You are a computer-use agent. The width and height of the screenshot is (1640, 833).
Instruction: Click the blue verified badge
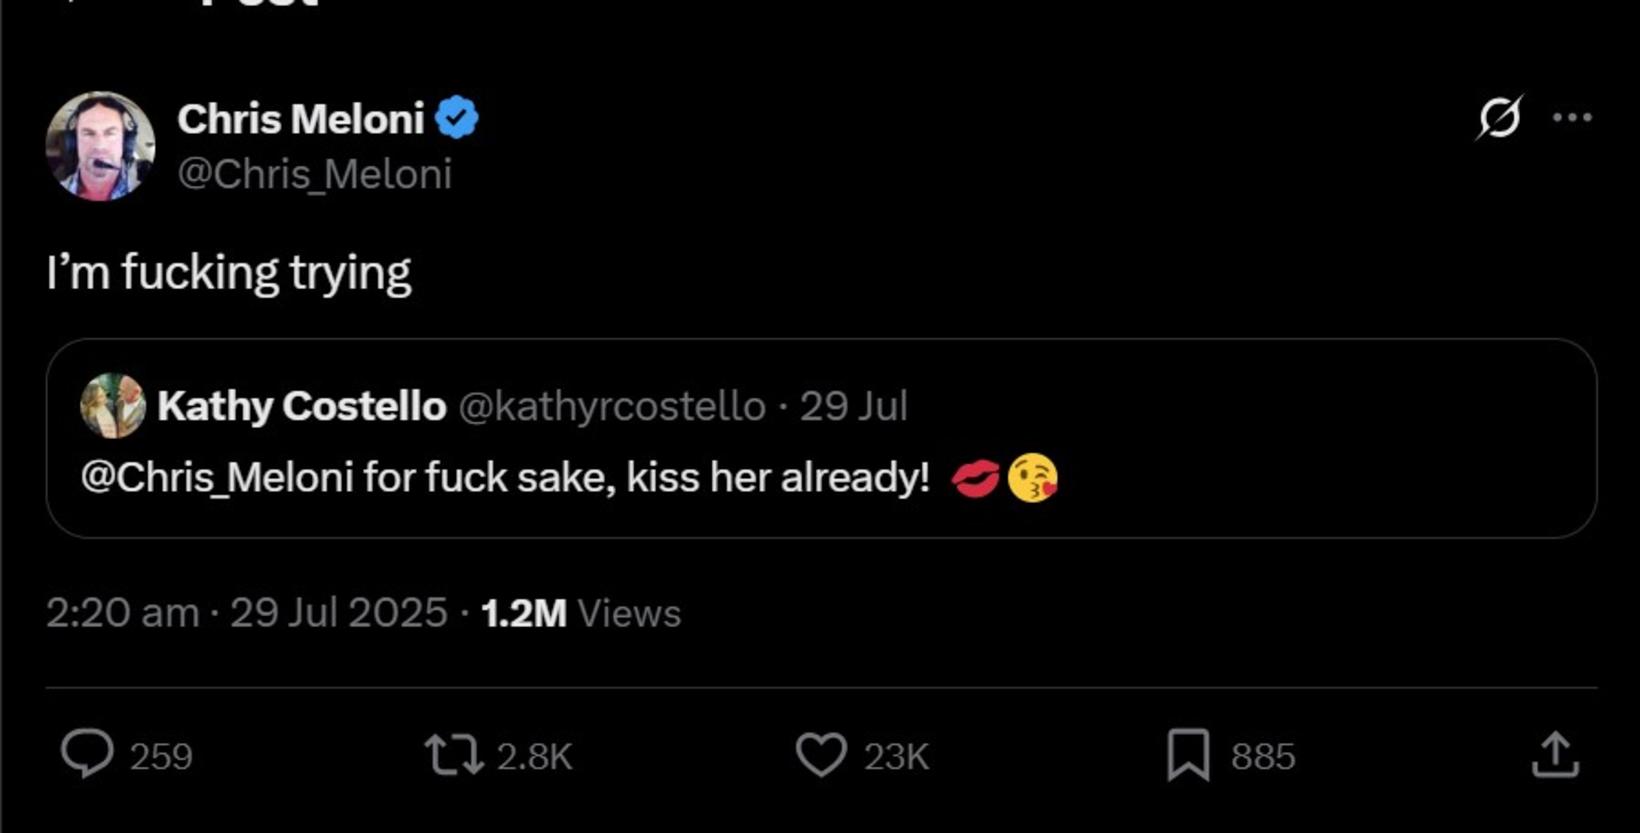coord(456,118)
